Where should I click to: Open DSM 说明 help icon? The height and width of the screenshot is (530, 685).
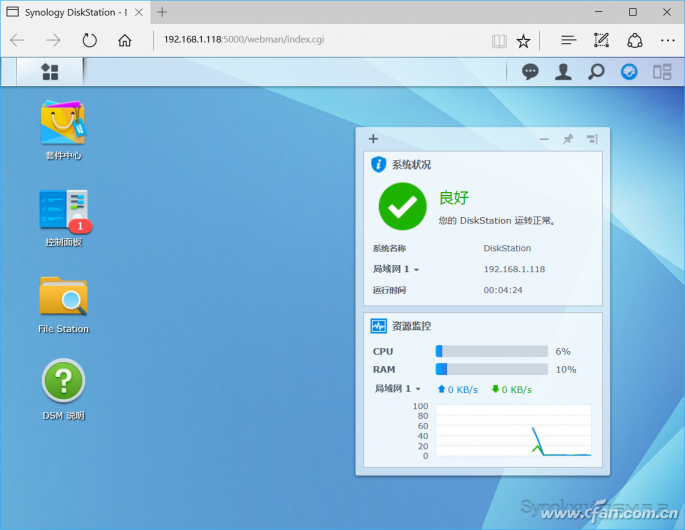(x=63, y=382)
